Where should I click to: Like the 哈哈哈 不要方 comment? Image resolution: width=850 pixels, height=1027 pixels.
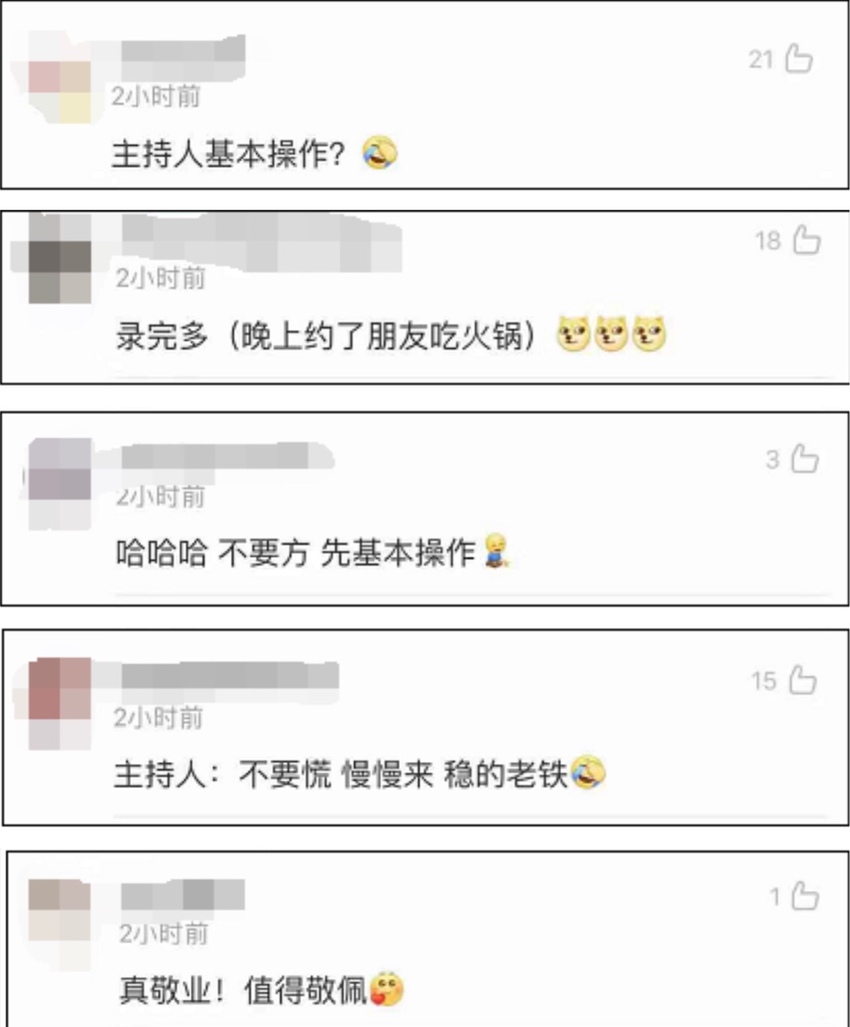click(x=805, y=458)
